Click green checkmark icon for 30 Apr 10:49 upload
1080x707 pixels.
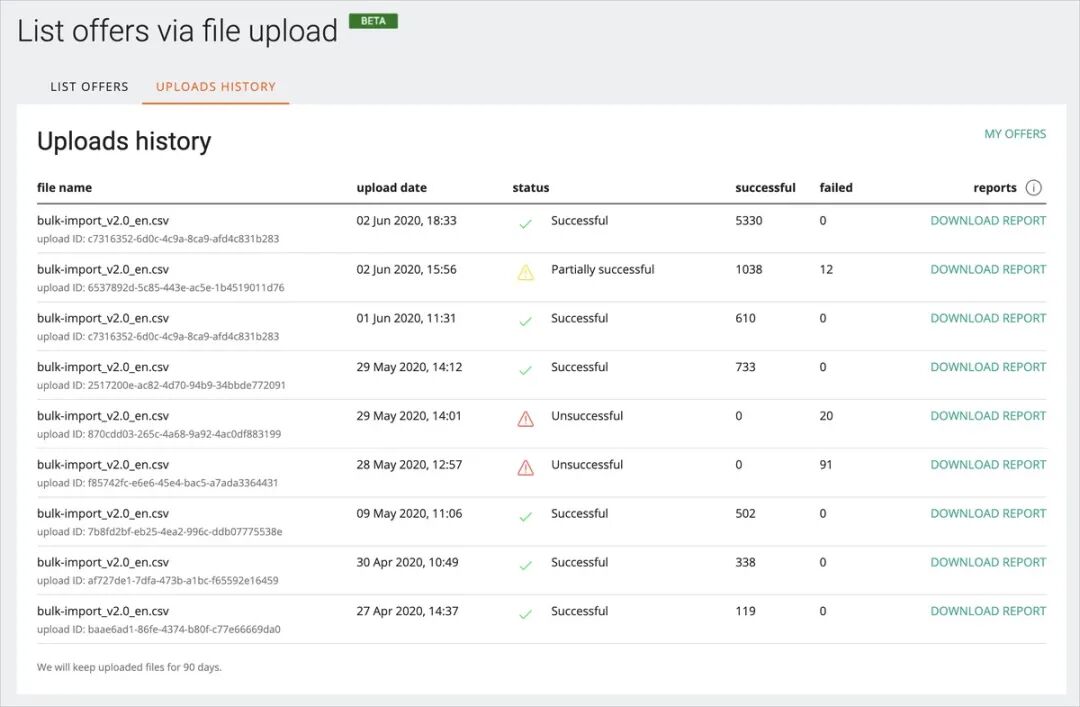tap(526, 566)
